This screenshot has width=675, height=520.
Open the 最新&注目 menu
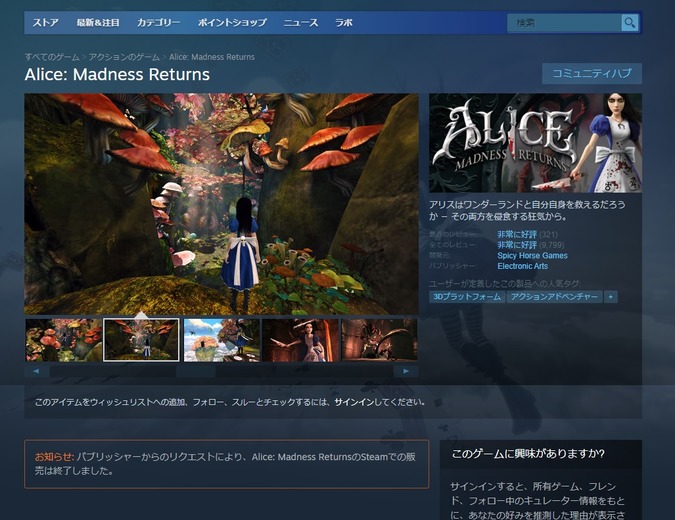coord(98,22)
